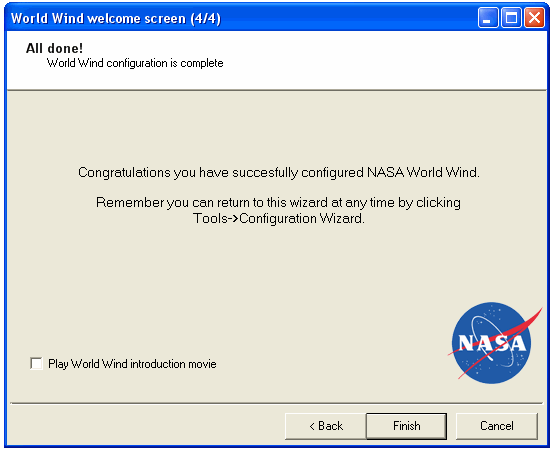Screen dimensions: 553x452
Task: Maximize the World Wind welcome window
Action: coord(511,18)
